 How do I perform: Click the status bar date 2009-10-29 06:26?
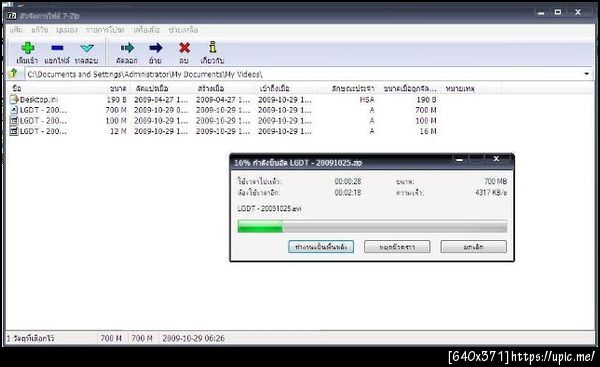[193, 338]
